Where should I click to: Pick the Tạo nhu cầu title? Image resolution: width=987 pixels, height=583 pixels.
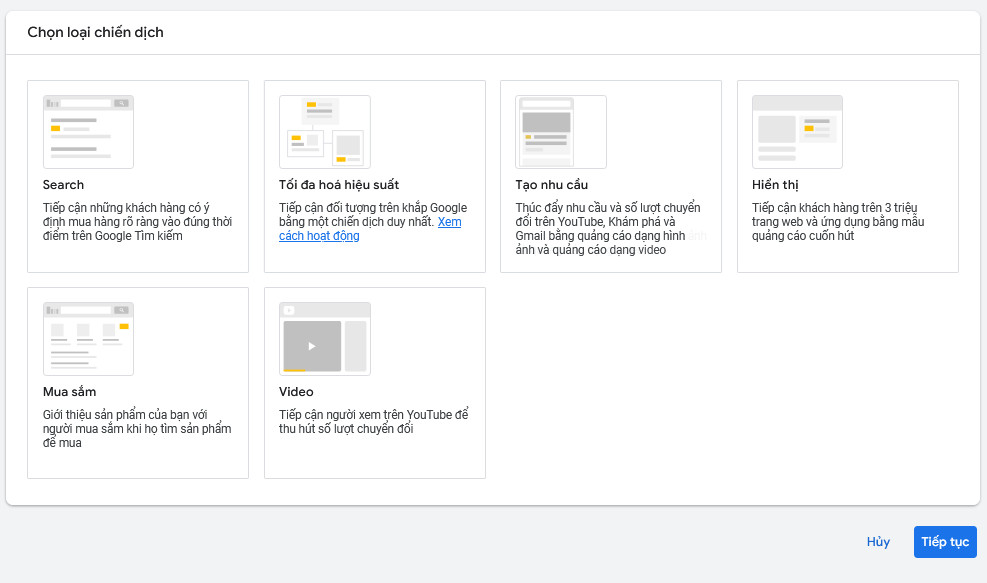[551, 185]
